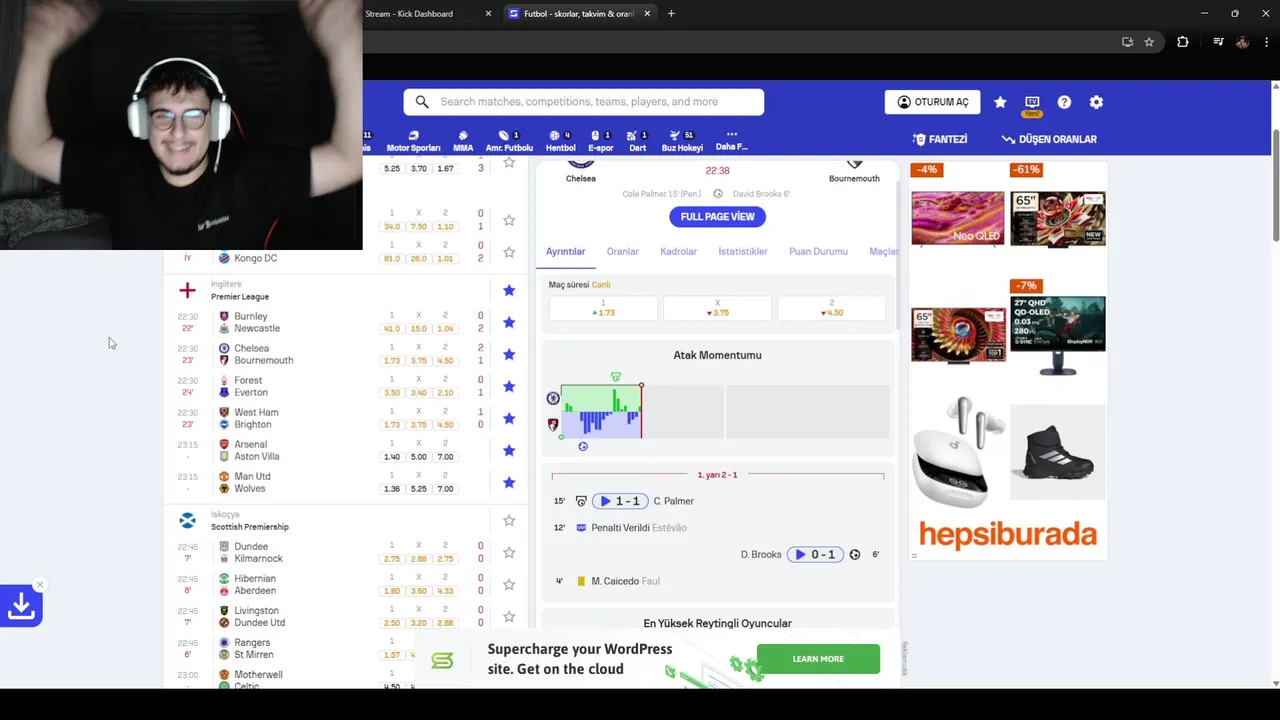Screen dimensions: 1280x720
Task: Unfavorite the Burnley vs Newcastle match
Action: [509, 322]
